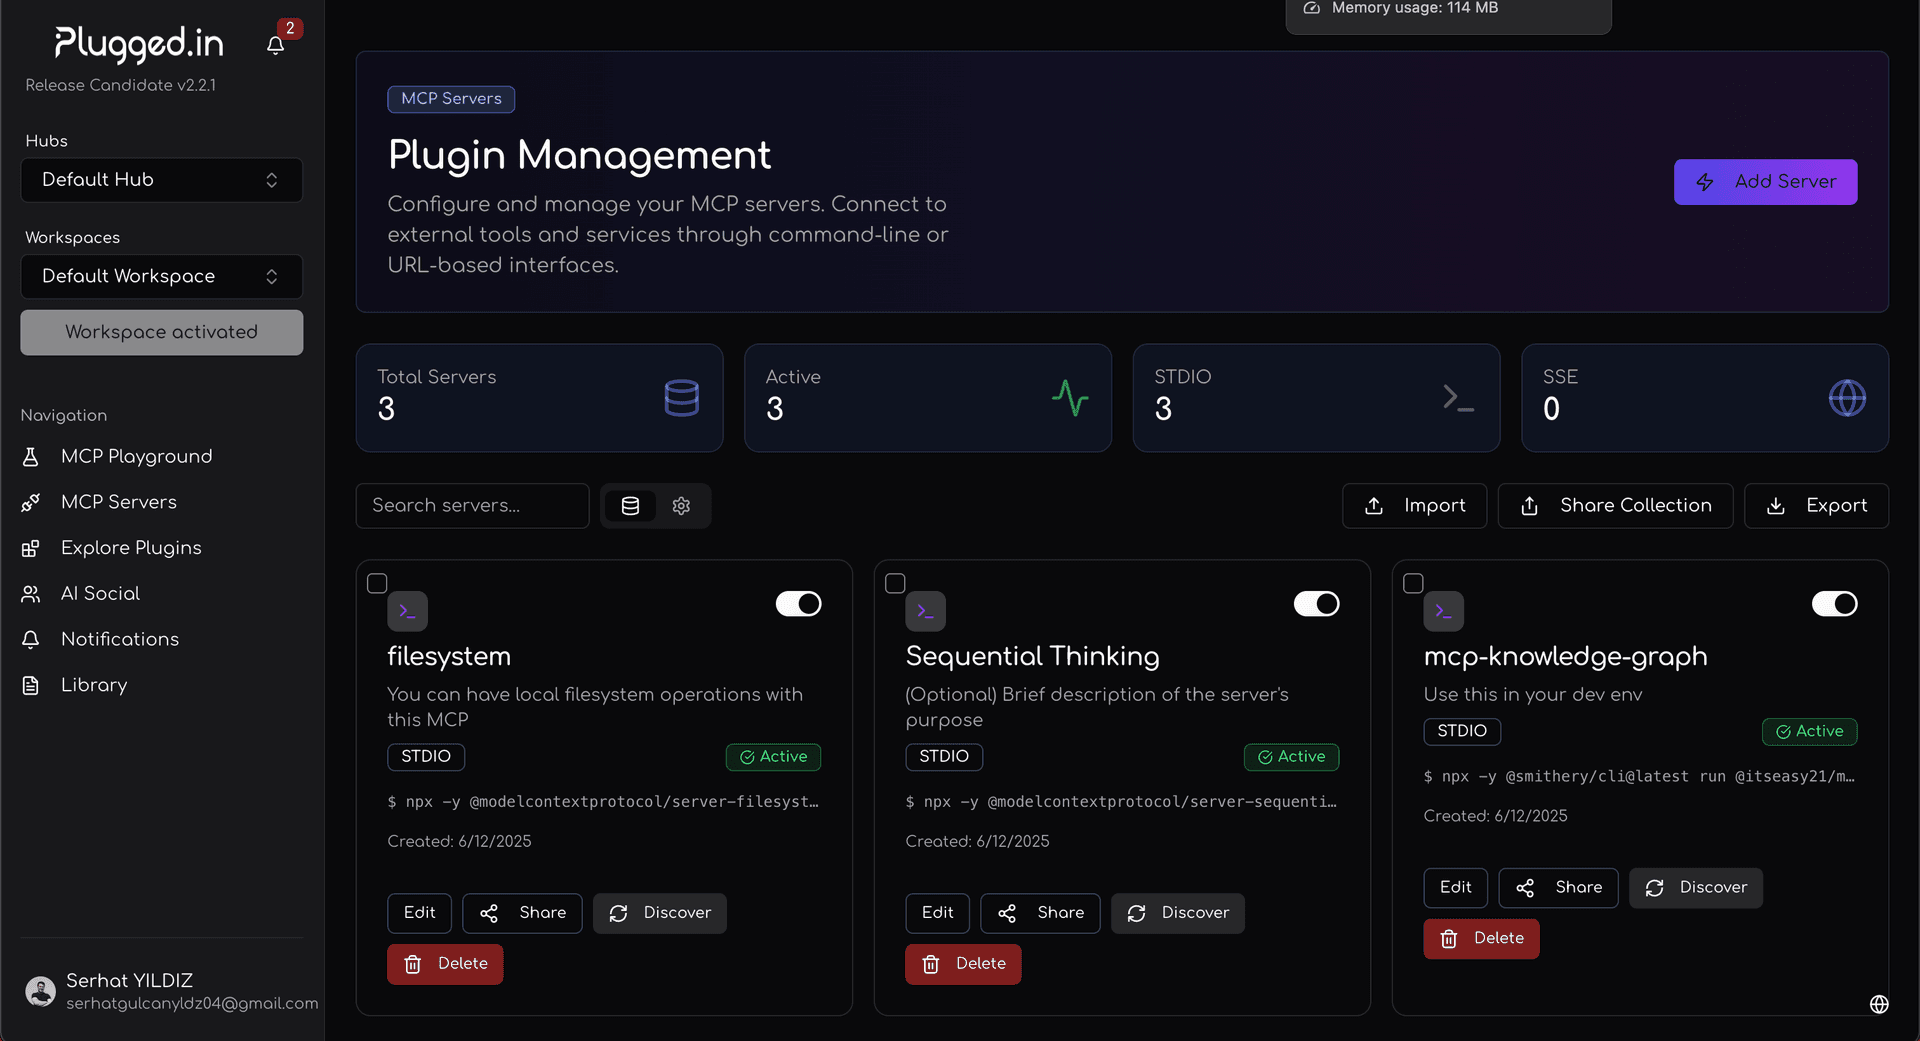Select the database view icon near search

point(630,506)
